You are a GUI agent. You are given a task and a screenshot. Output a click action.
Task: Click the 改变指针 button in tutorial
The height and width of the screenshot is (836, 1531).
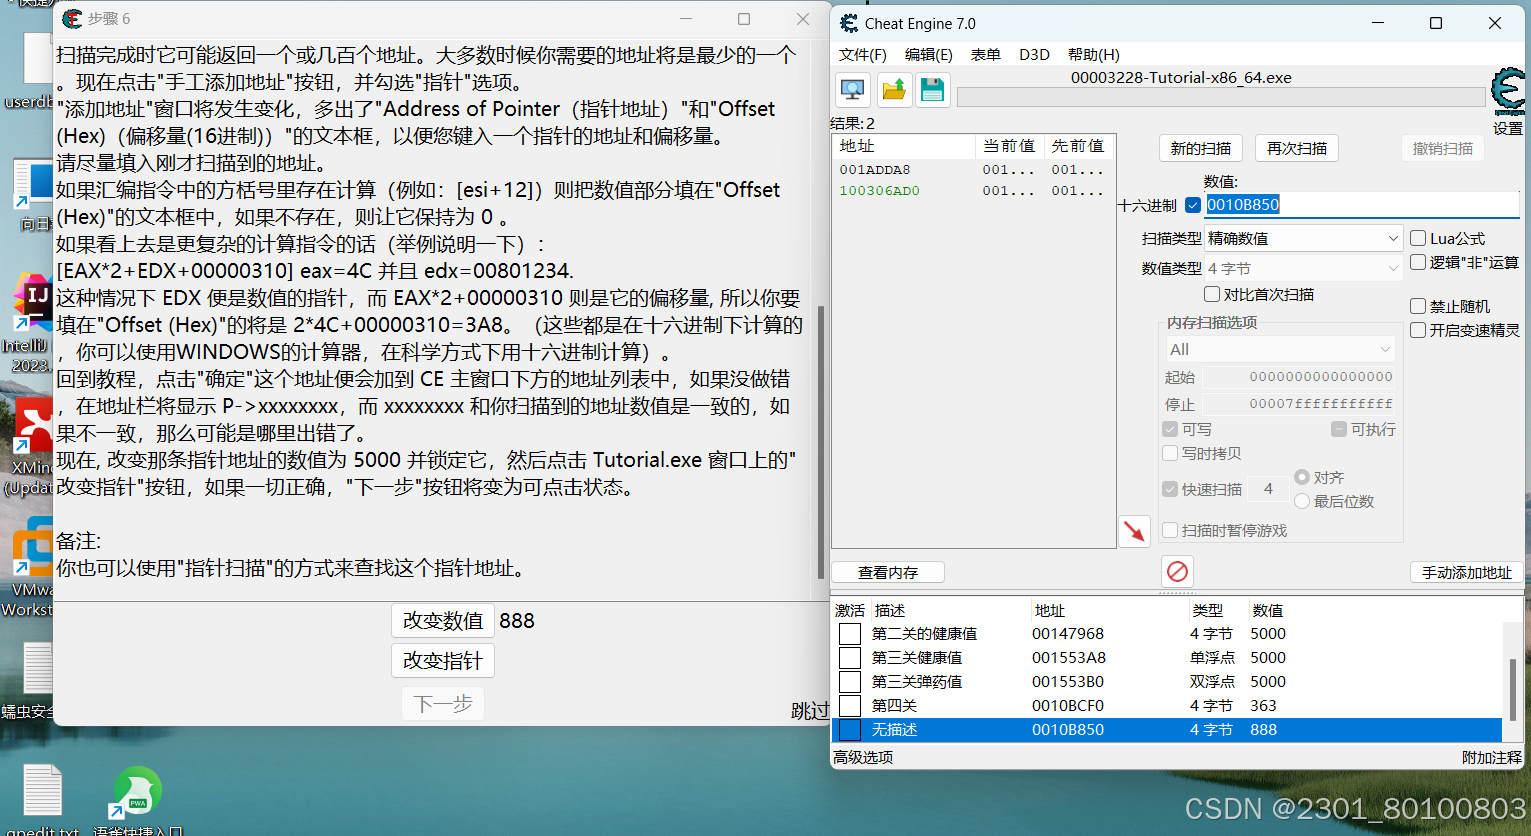(443, 661)
